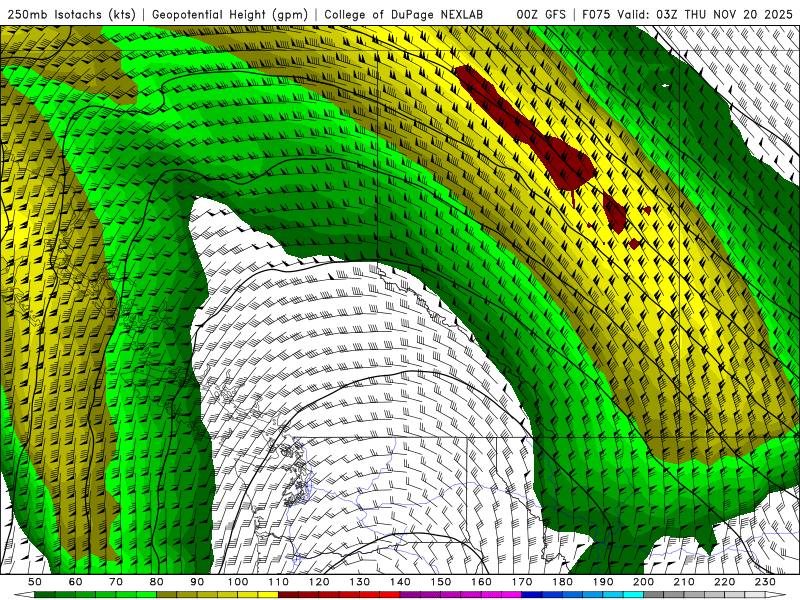Click the 70 value on the color scale
This screenshot has height=600, width=800.
116,582
